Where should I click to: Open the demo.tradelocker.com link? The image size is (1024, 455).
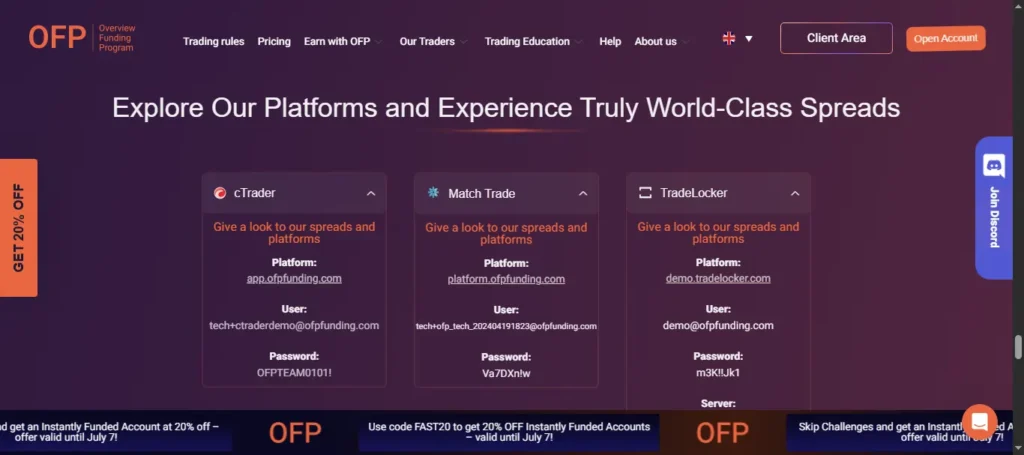click(718, 278)
